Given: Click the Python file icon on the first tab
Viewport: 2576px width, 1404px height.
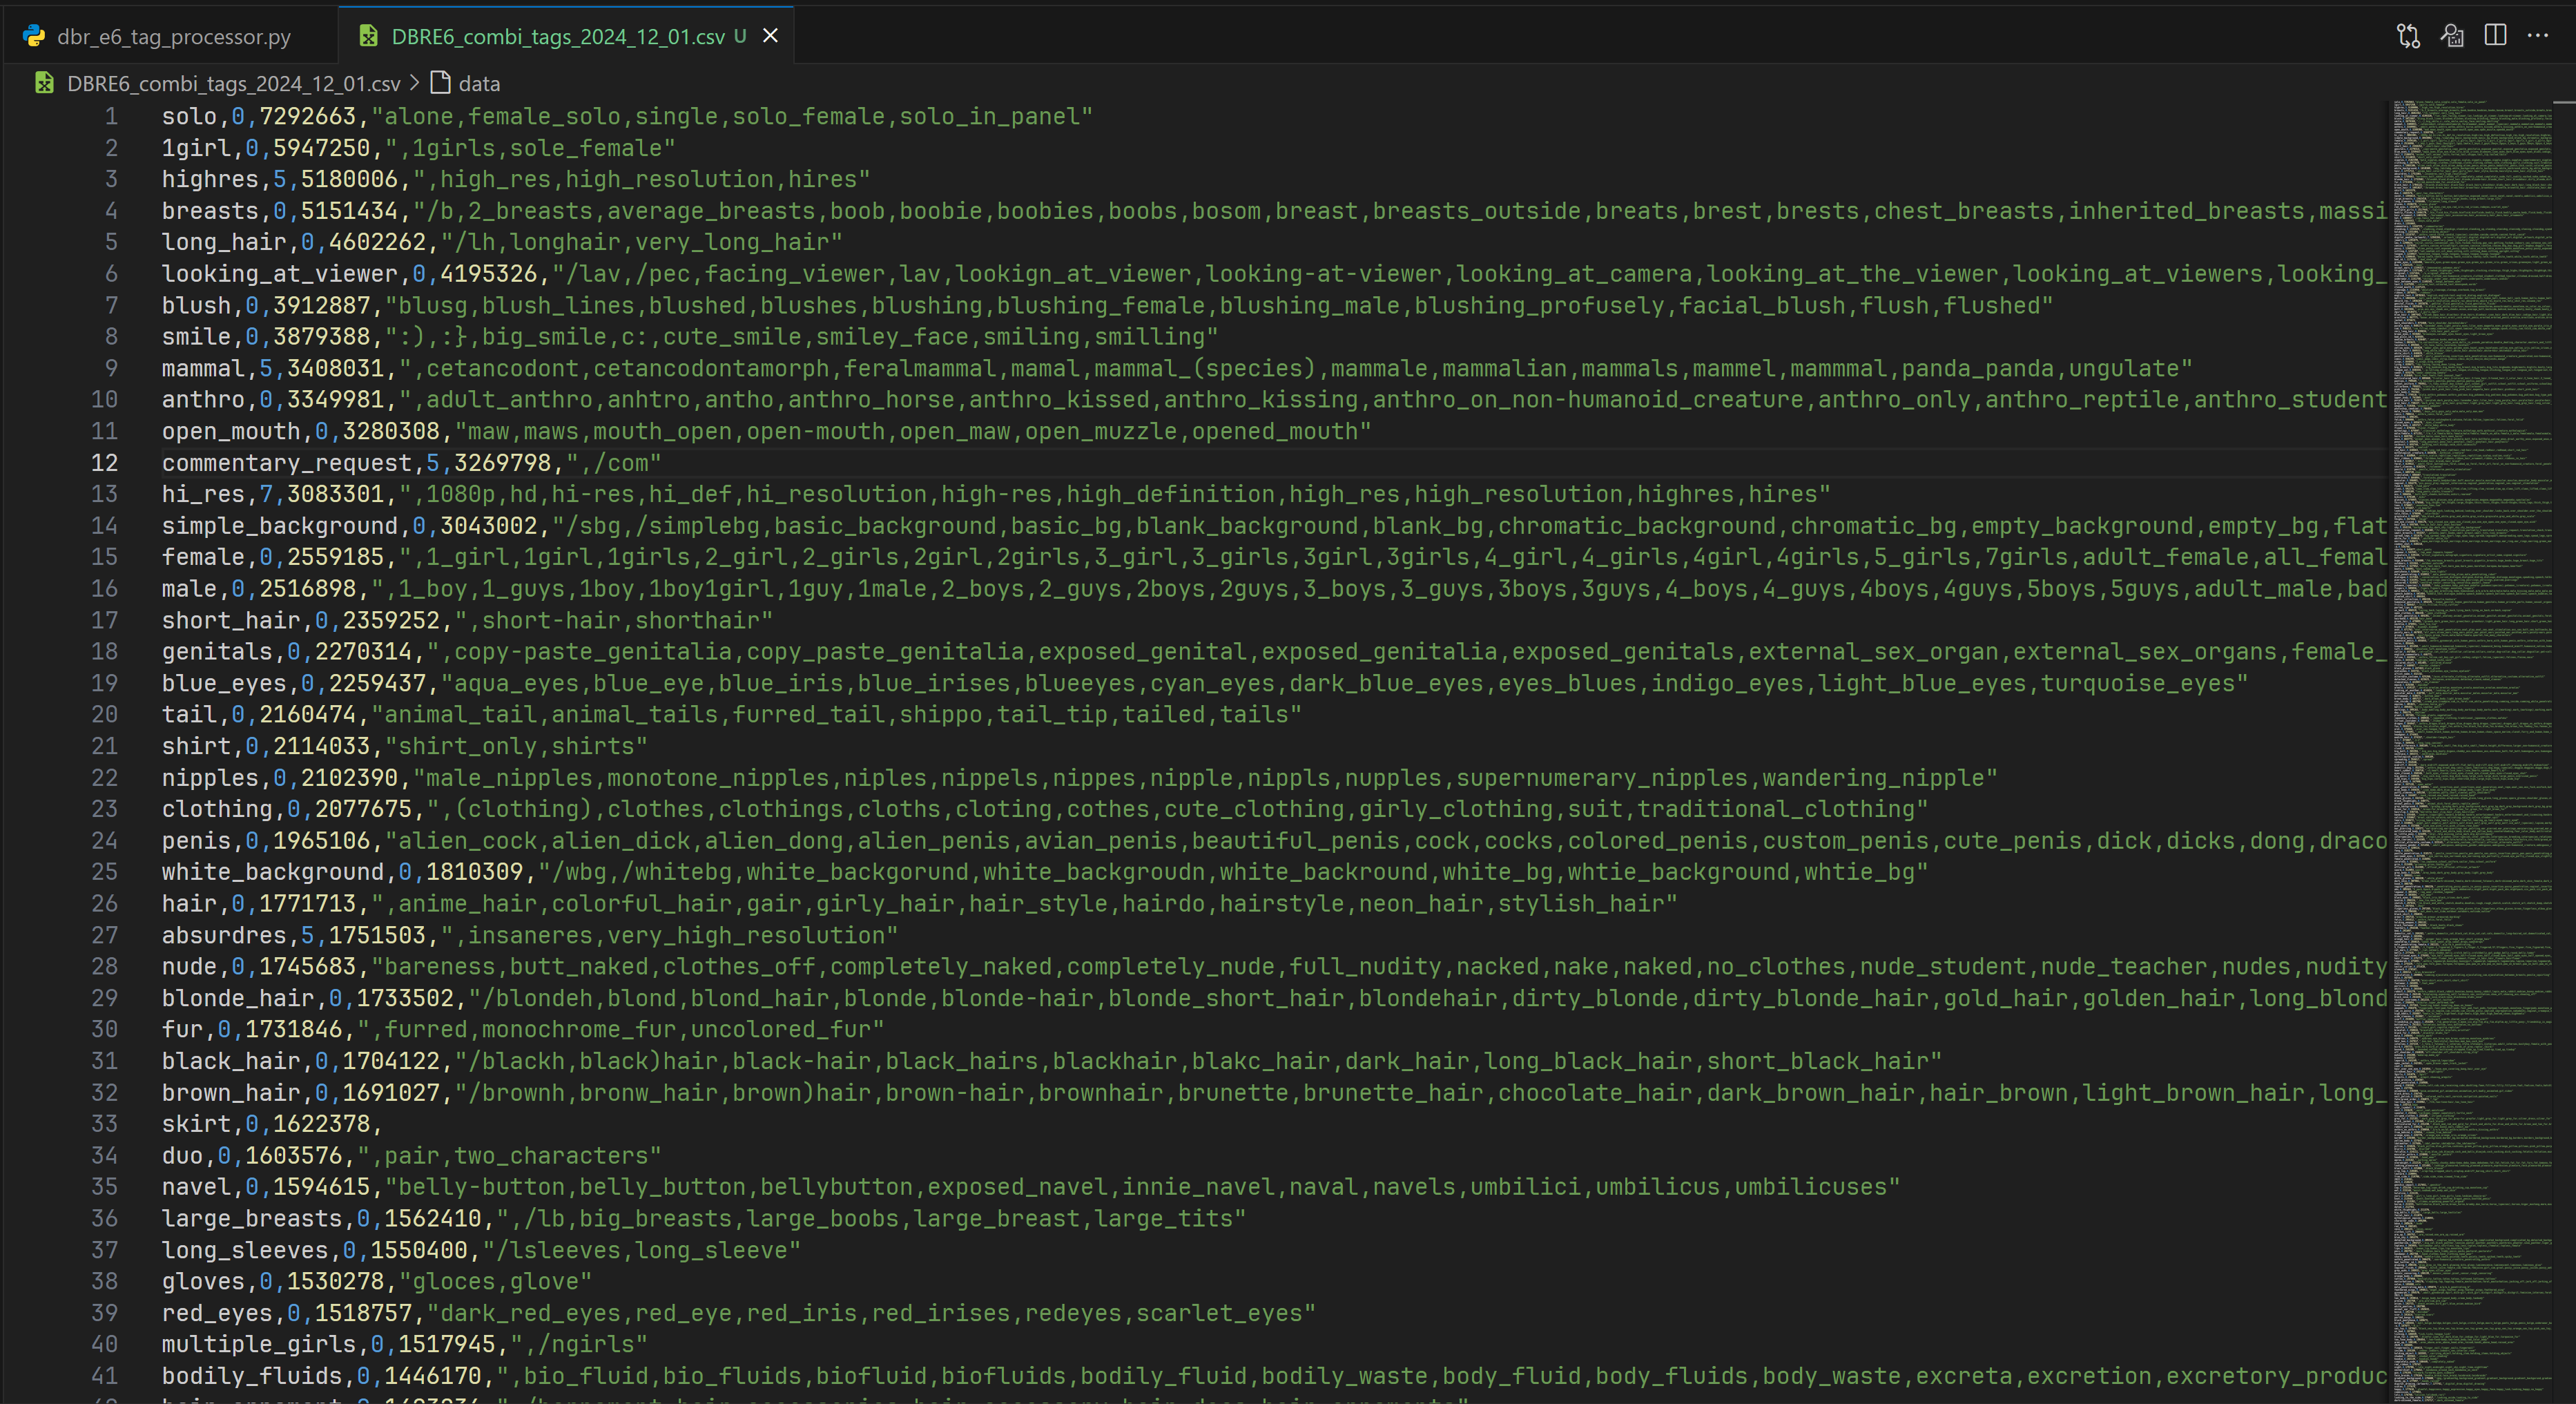Looking at the screenshot, I should [x=34, y=37].
